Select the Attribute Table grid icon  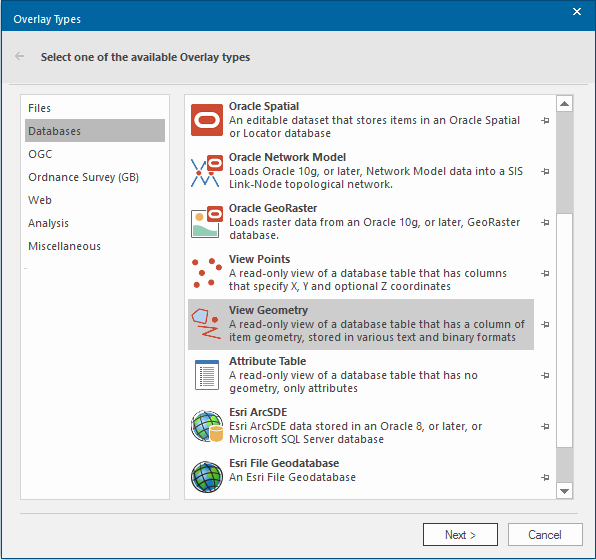pyautogui.click(x=206, y=375)
